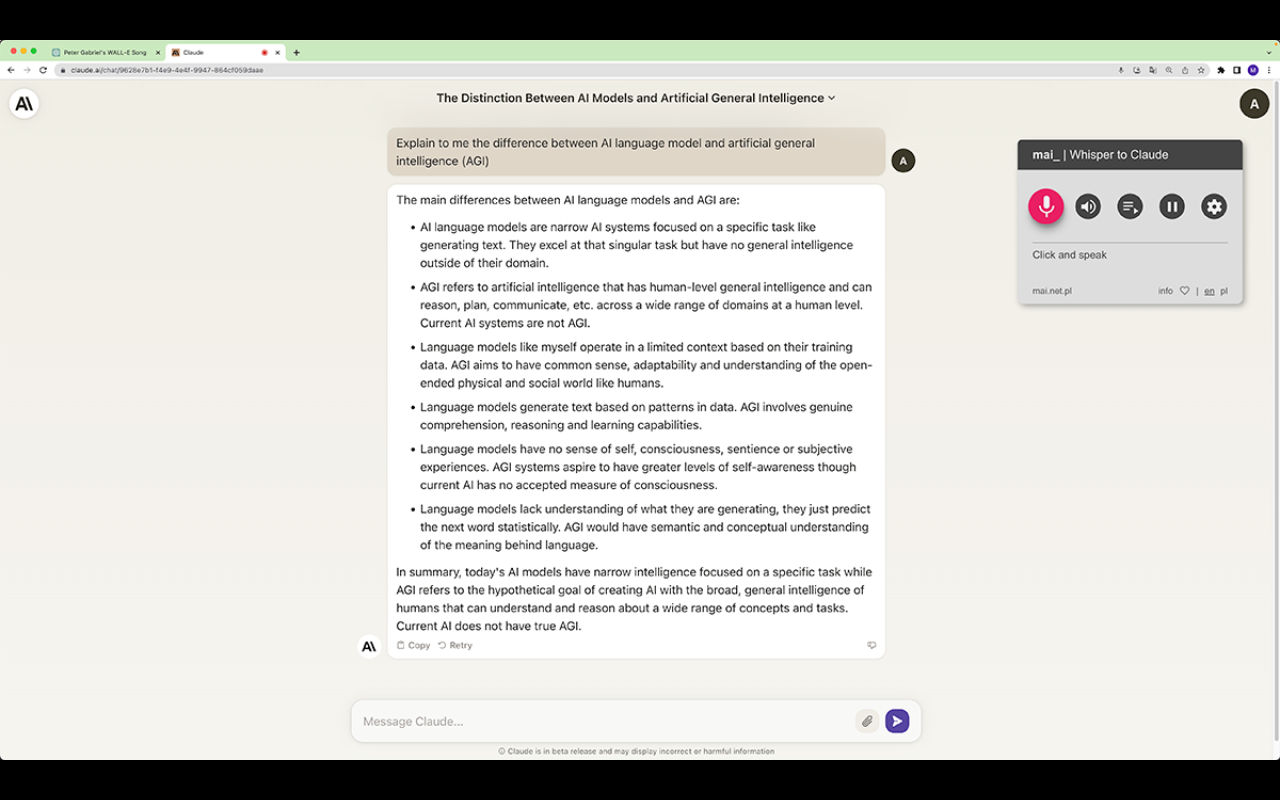The width and height of the screenshot is (1280, 800).
Task: Click the pink microphone button to speak
Action: coord(1046,206)
